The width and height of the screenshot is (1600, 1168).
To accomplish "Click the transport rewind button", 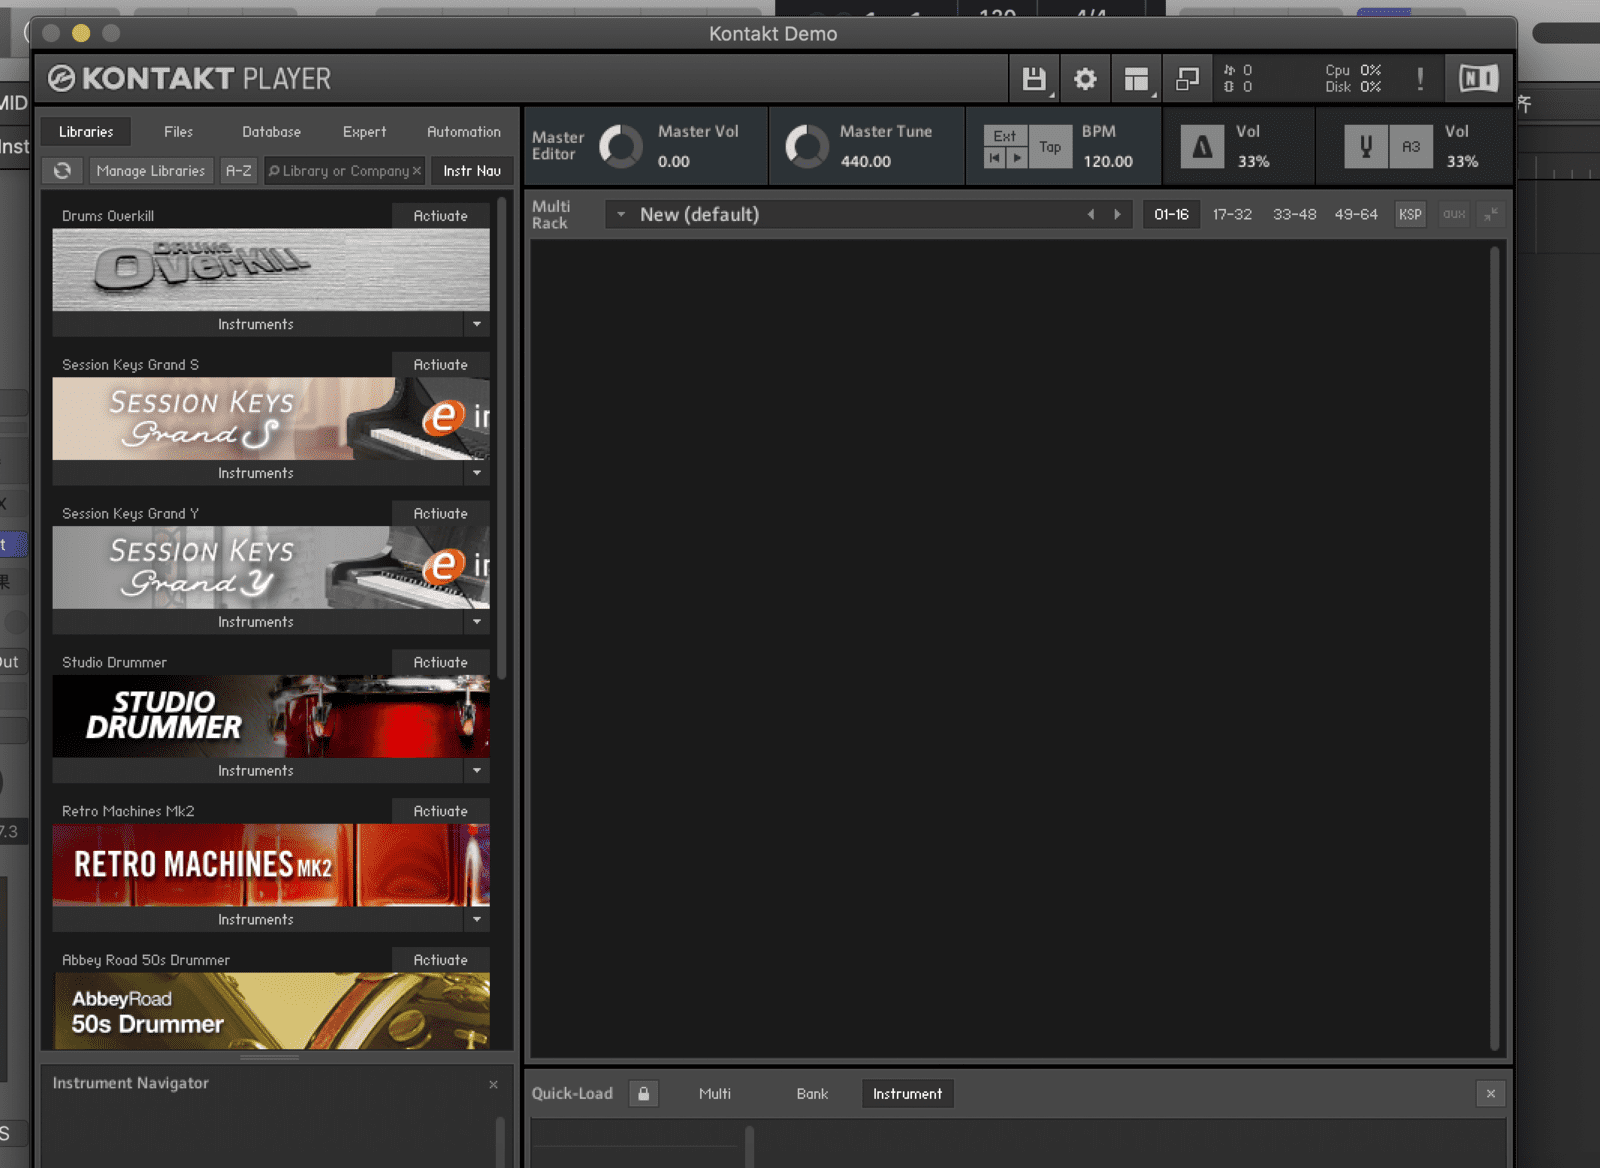I will coord(994,158).
